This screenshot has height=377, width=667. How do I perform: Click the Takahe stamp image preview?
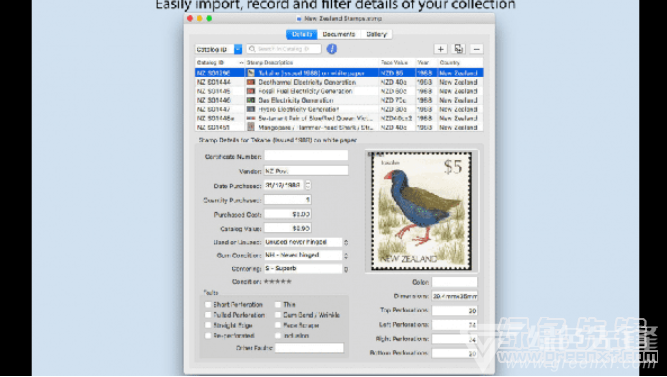pyautogui.click(x=422, y=211)
